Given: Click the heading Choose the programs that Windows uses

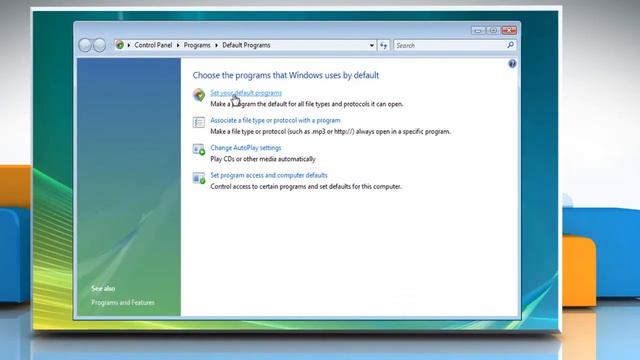Looking at the screenshot, I should click(286, 75).
